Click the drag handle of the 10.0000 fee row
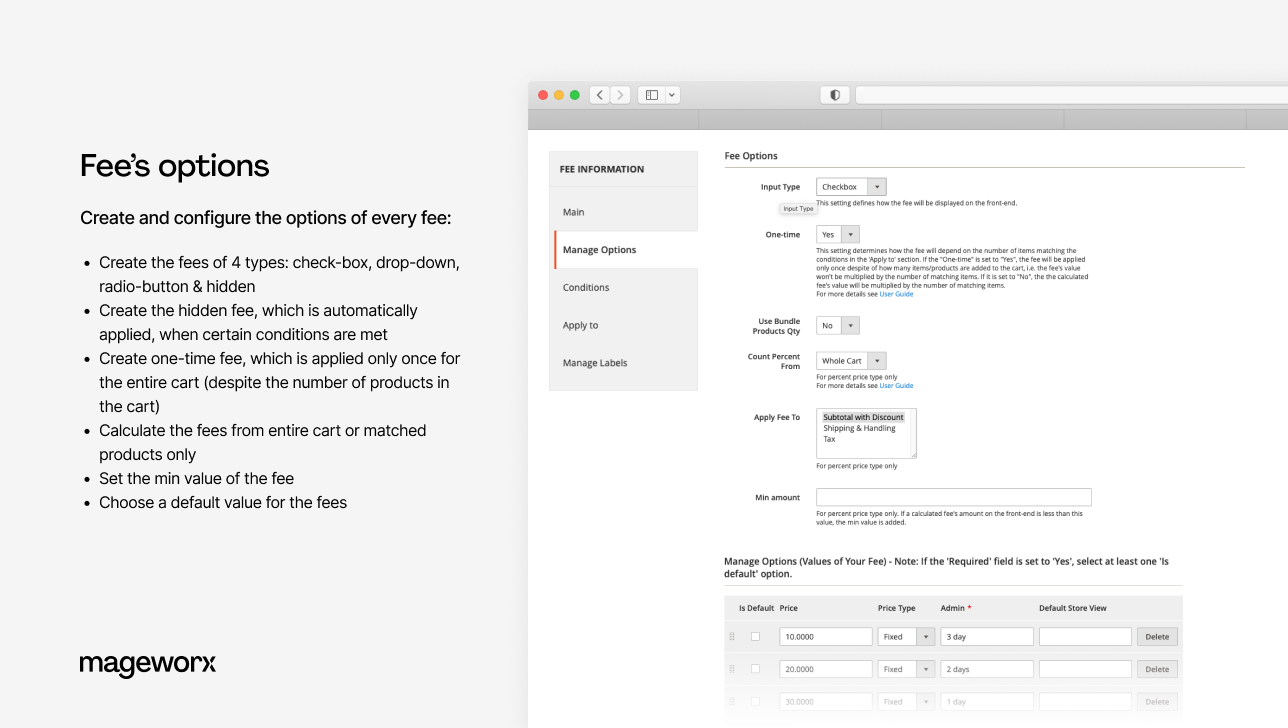The width and height of the screenshot is (1288, 728). (732, 636)
